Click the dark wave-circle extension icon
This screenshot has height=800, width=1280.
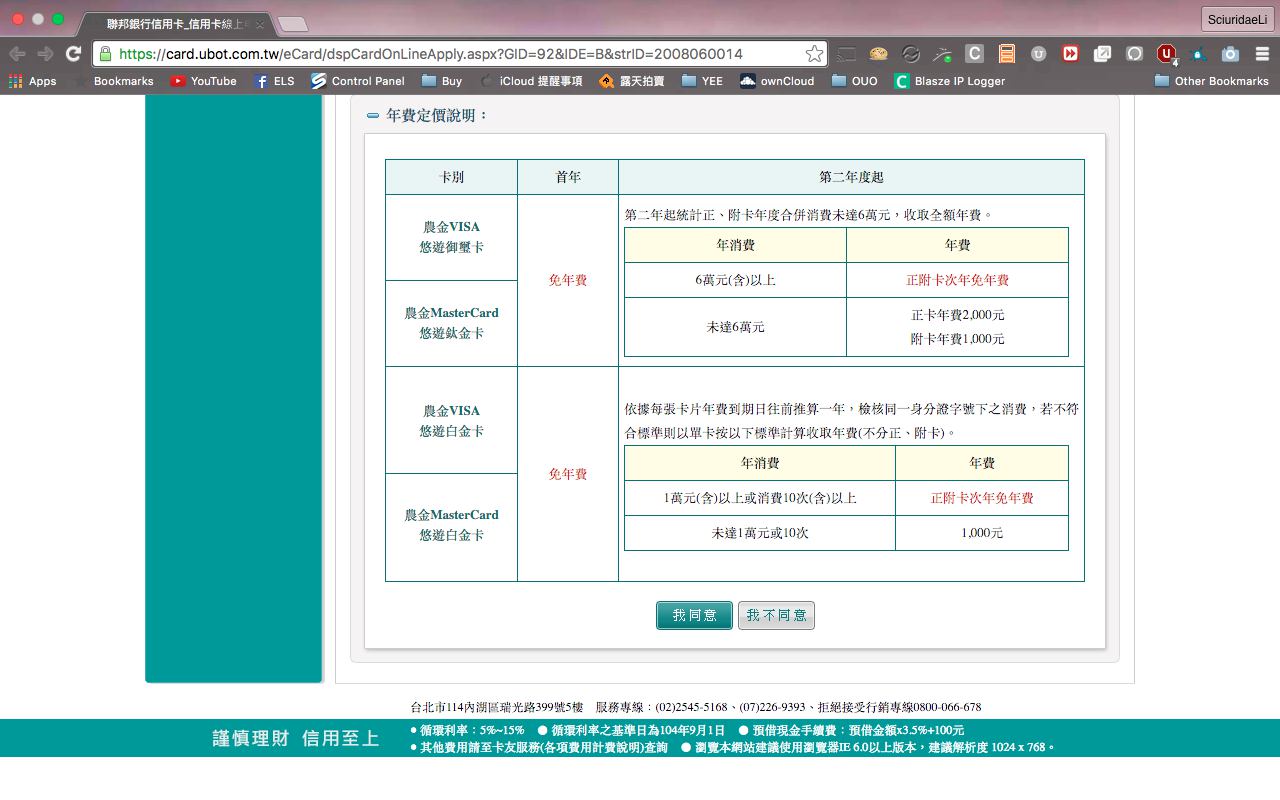tap(911, 54)
